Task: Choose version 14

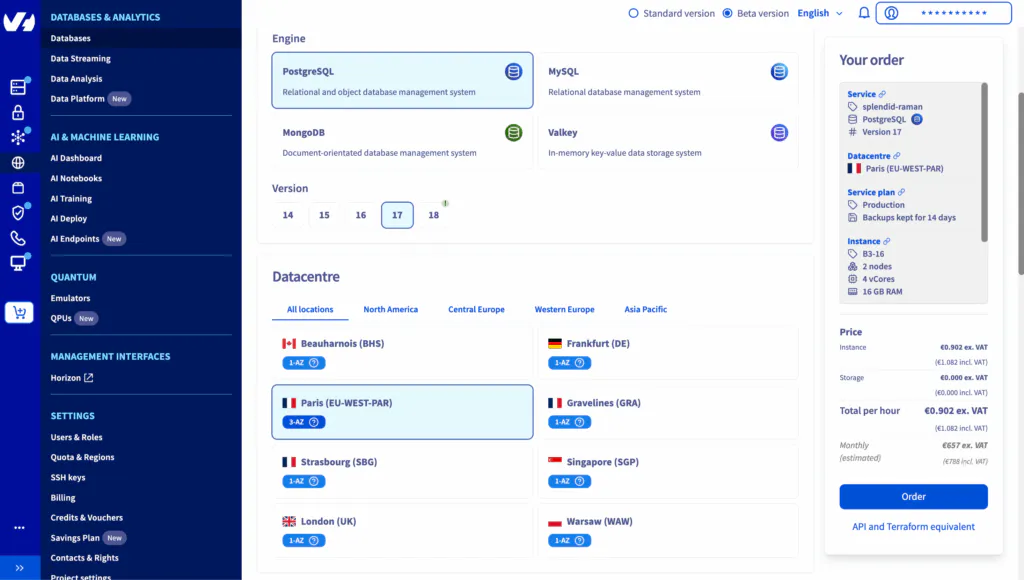Action: tap(288, 215)
